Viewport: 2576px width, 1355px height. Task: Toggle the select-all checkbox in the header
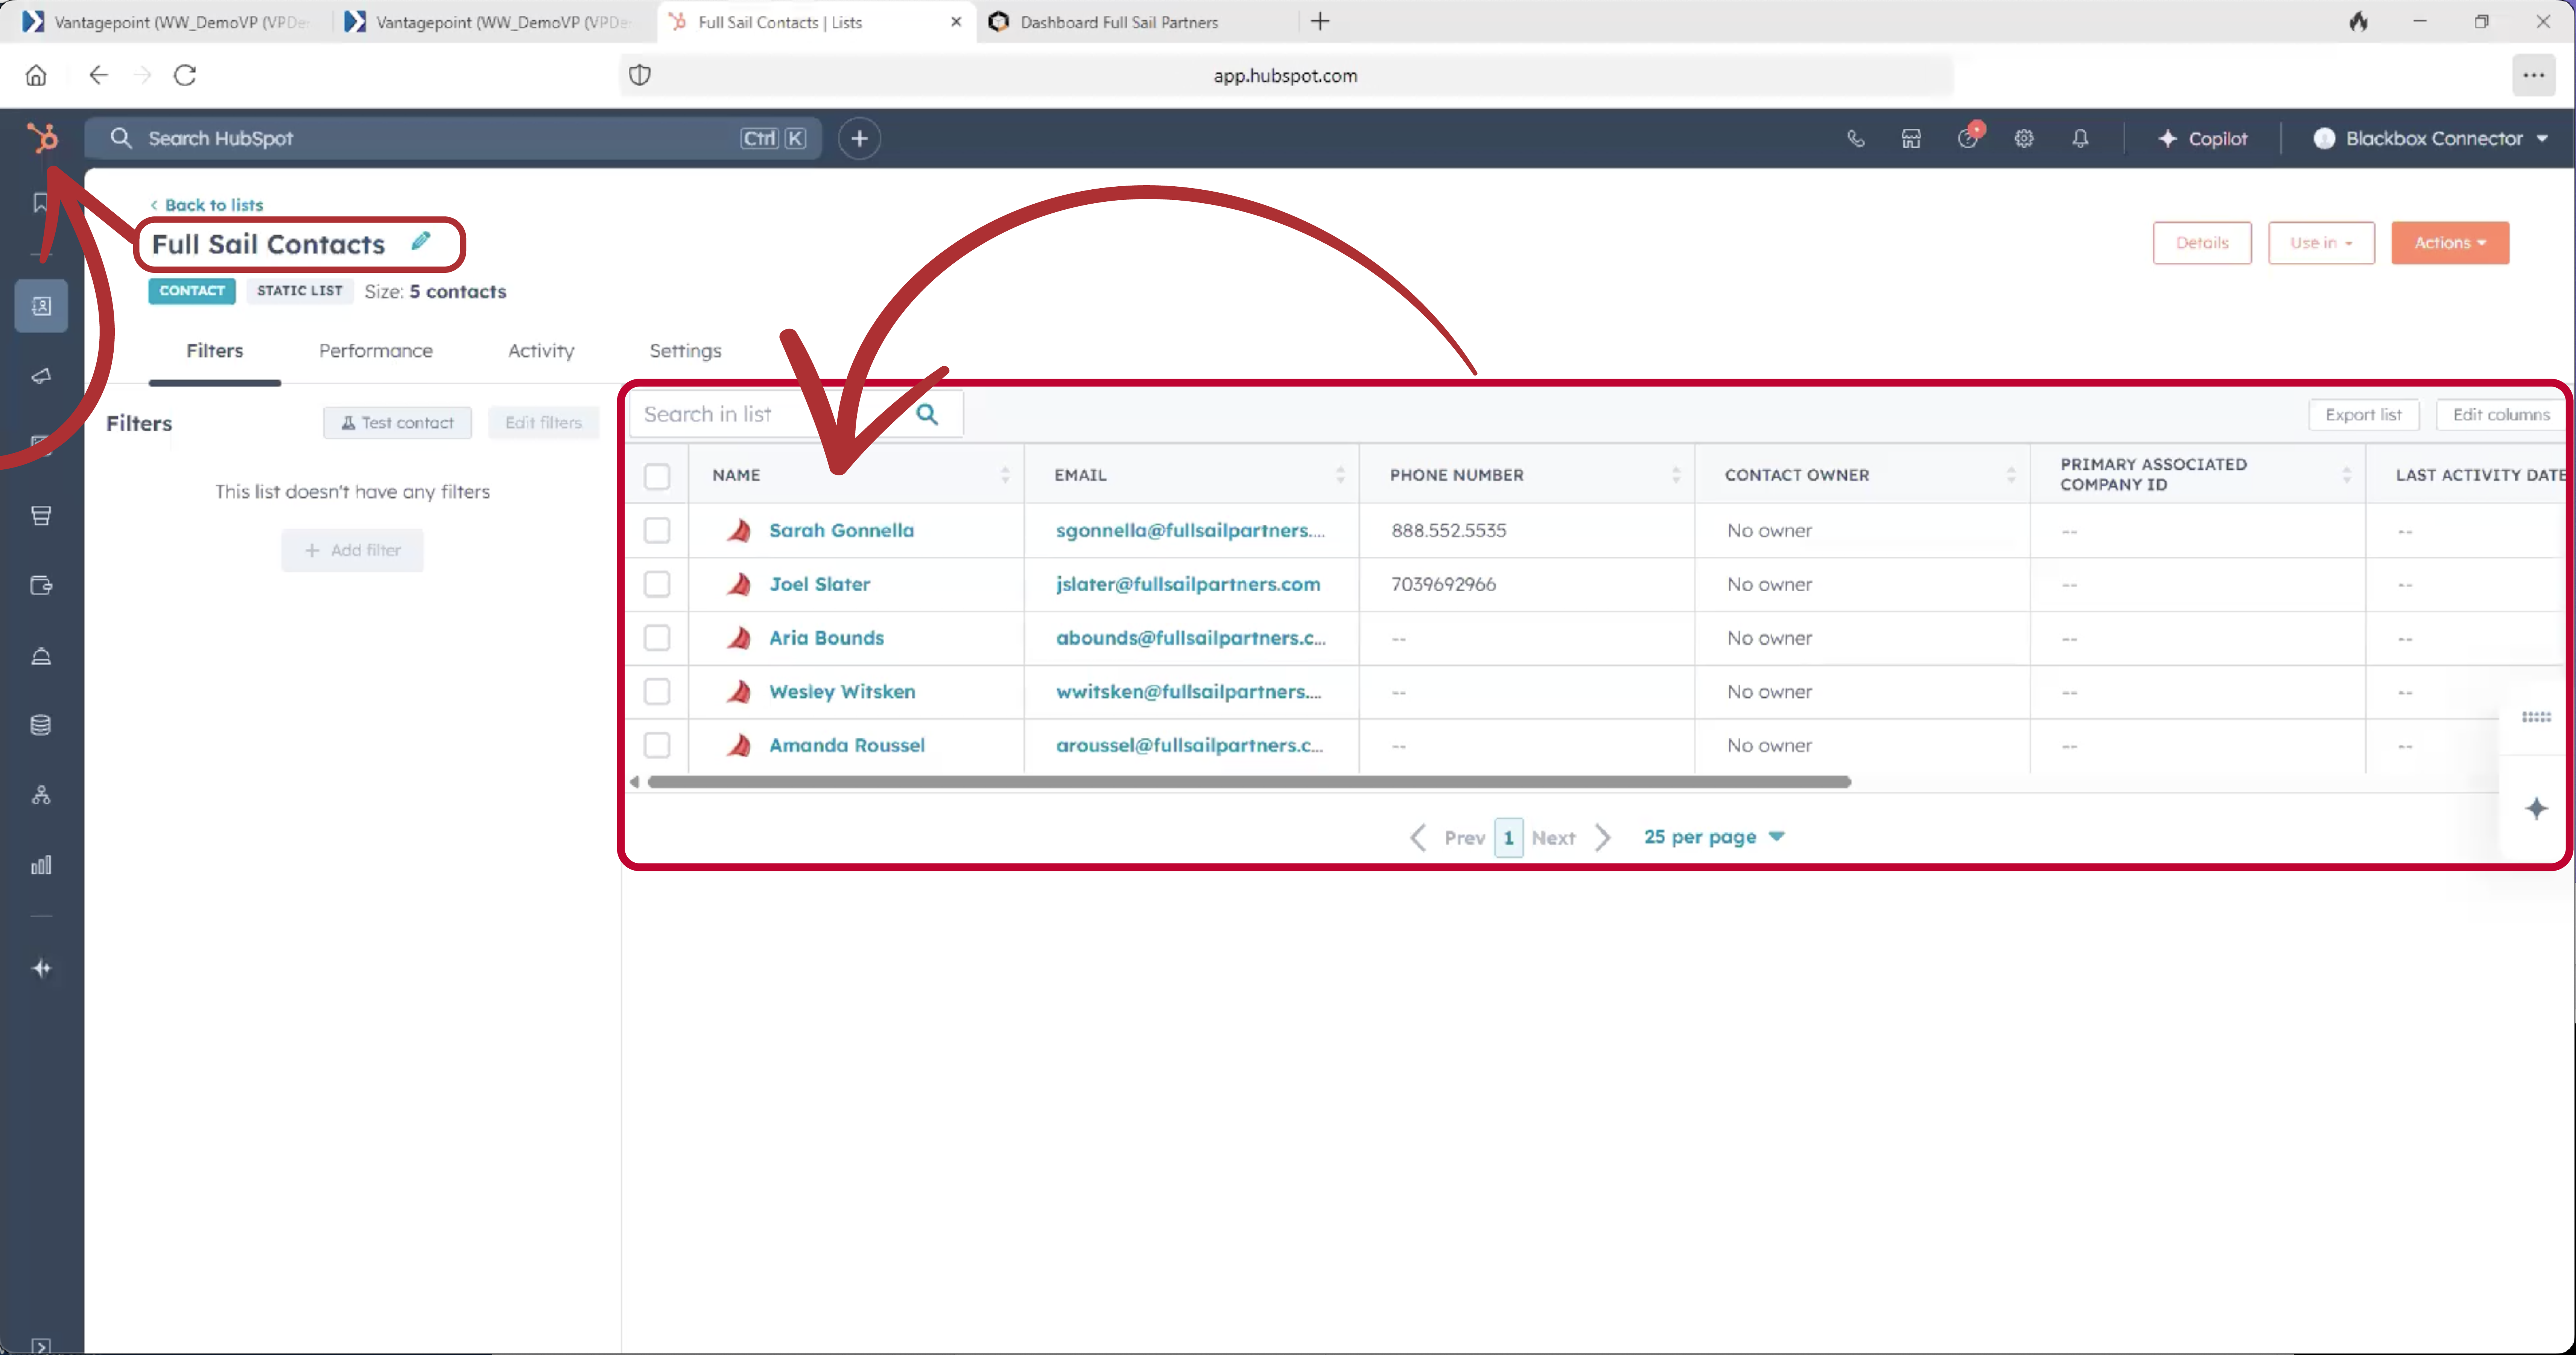657,476
